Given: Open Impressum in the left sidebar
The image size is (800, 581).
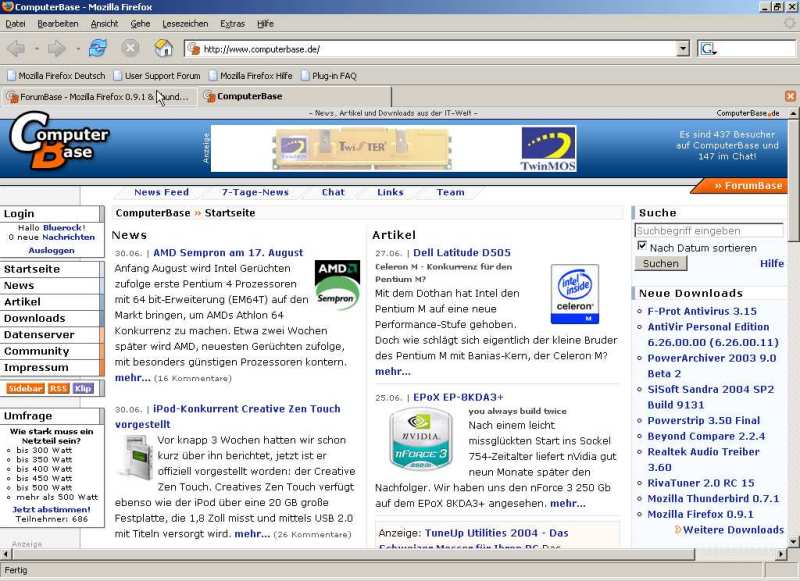Looking at the screenshot, I should (51, 367).
